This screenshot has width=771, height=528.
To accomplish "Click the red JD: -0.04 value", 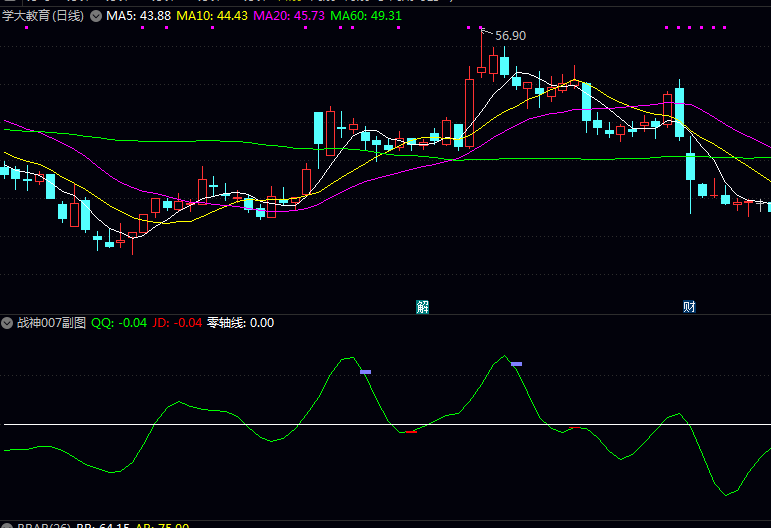I will [176, 323].
